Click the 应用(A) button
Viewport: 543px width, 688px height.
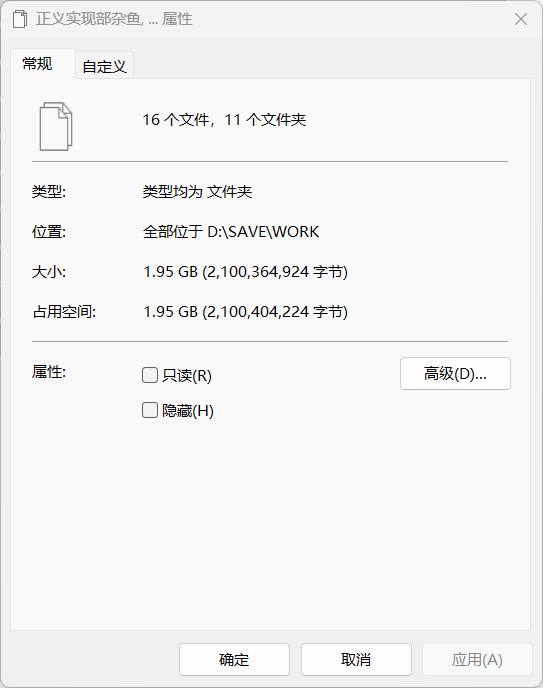[477, 659]
